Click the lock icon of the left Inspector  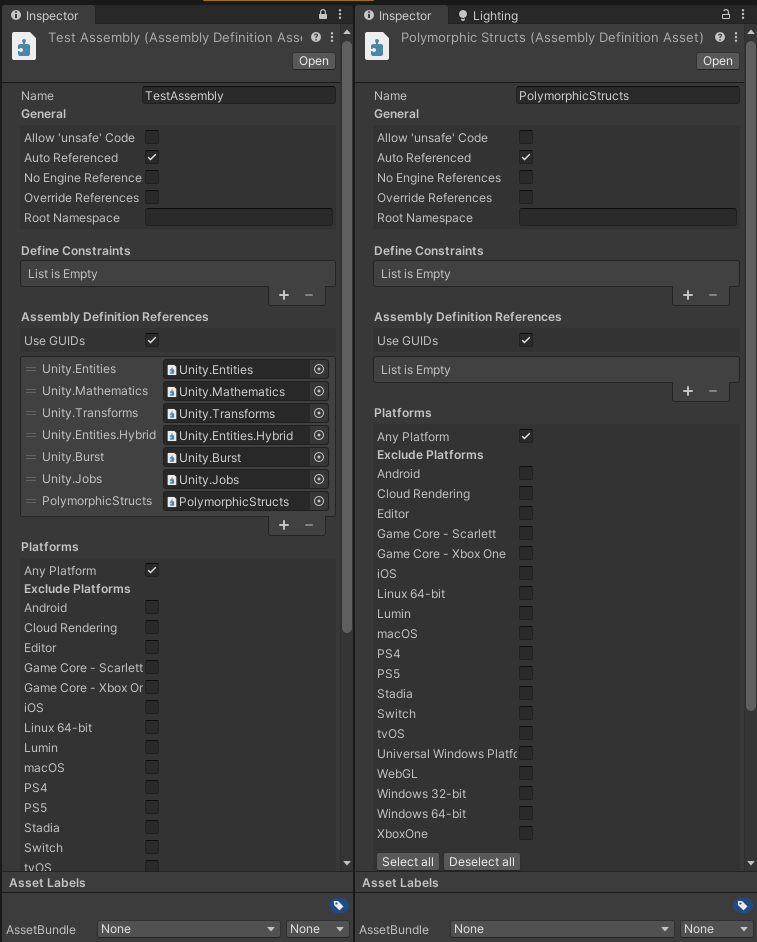point(322,15)
